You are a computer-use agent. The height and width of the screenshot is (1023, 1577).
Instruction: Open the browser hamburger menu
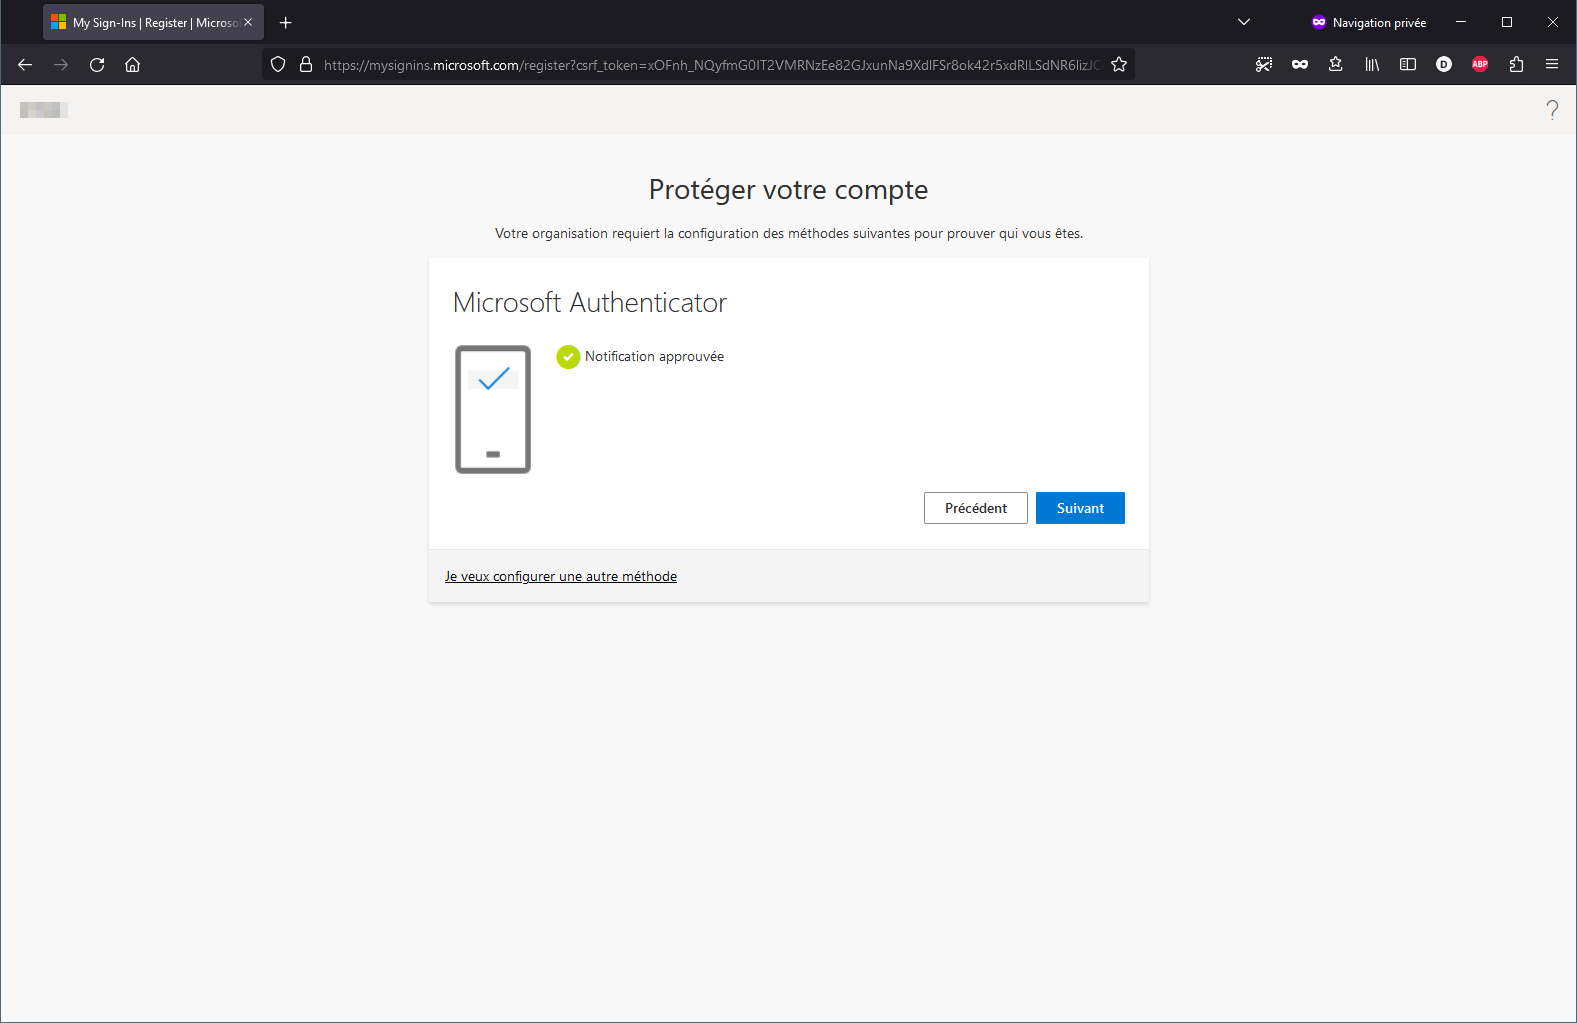[1552, 65]
